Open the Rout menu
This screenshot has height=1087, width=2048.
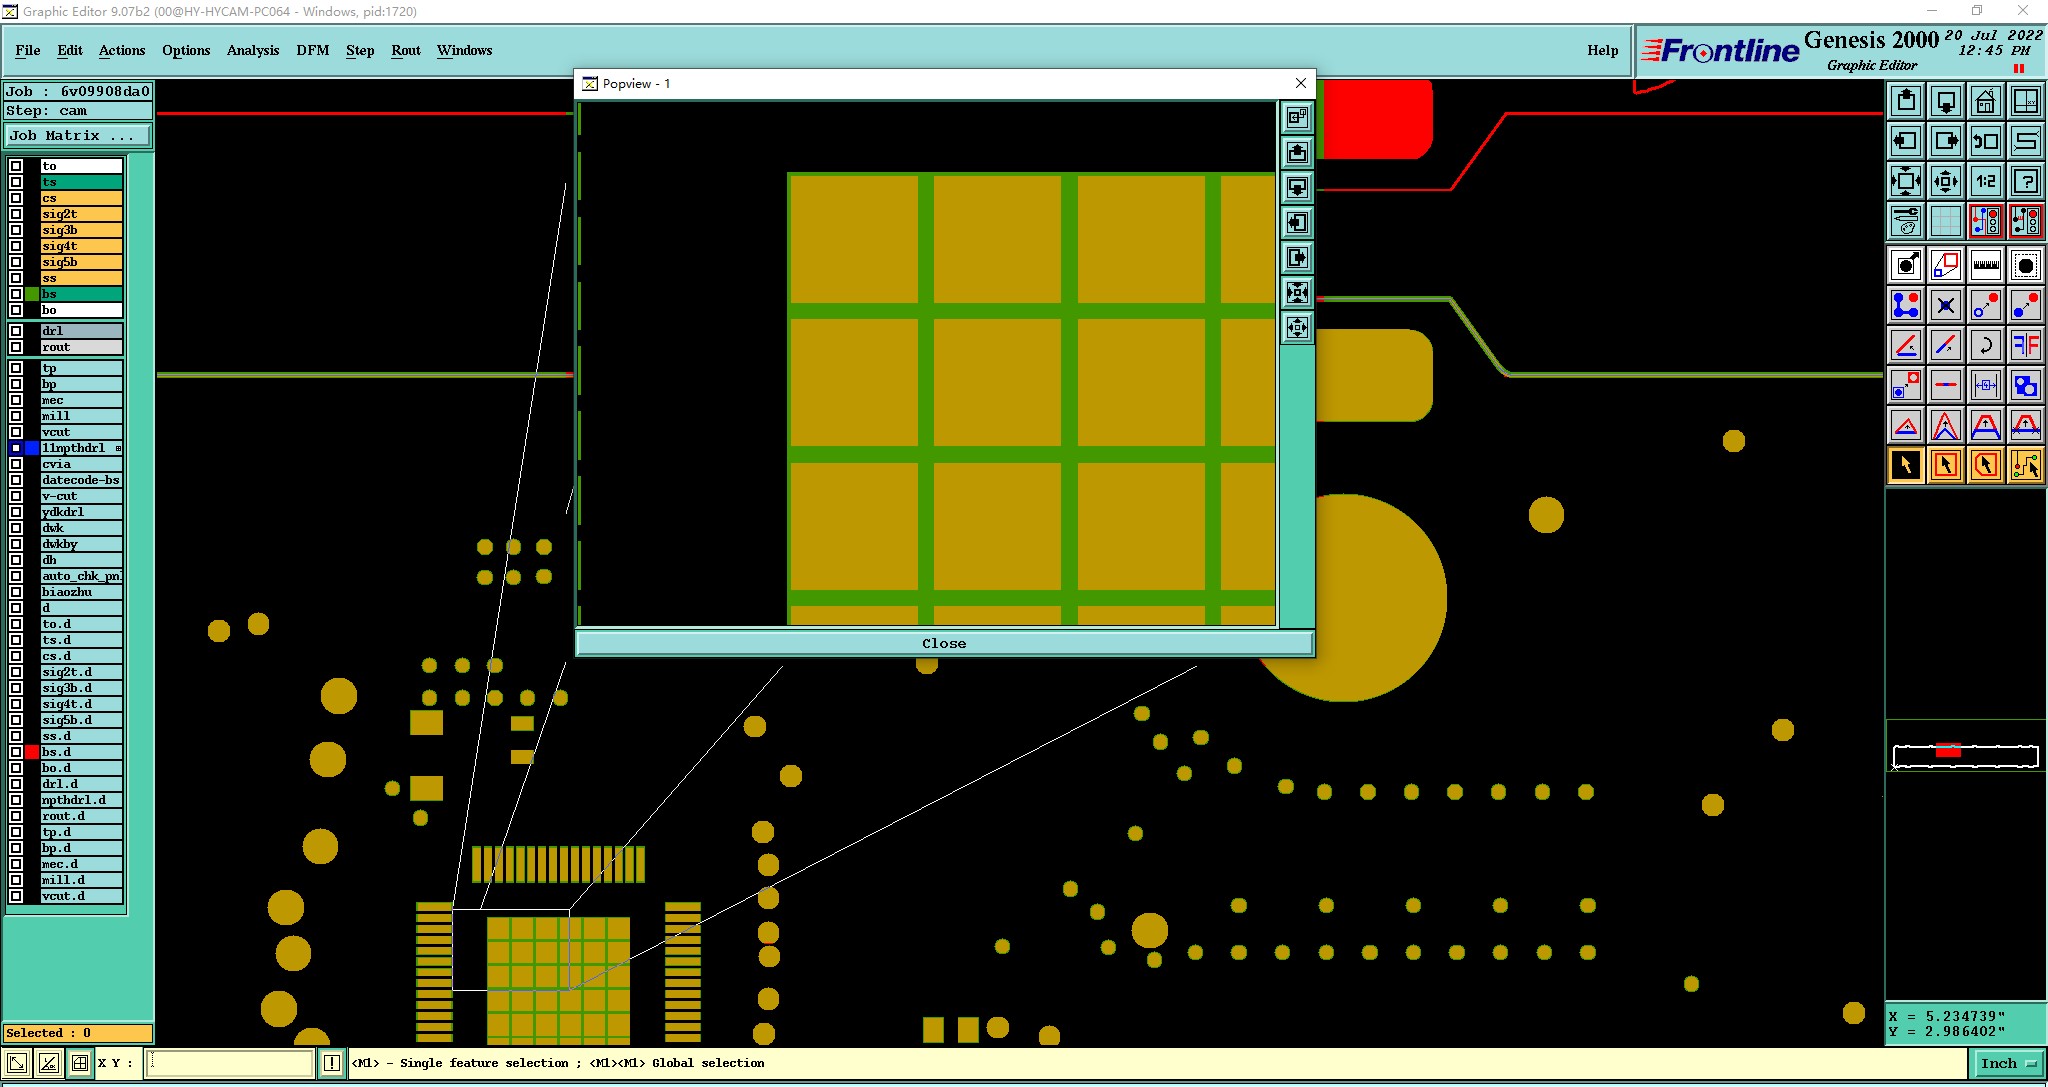pyautogui.click(x=405, y=50)
